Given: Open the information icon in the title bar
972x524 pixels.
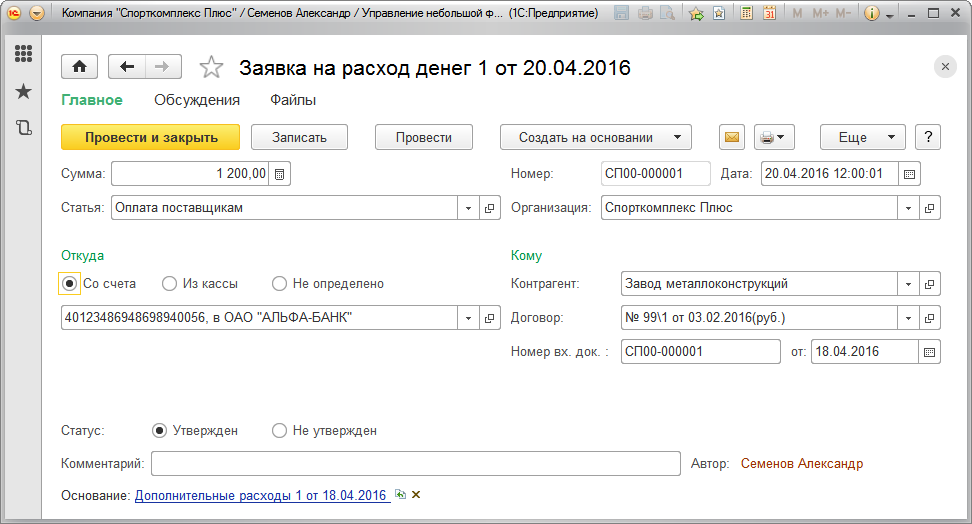Looking at the screenshot, I should tap(872, 13).
